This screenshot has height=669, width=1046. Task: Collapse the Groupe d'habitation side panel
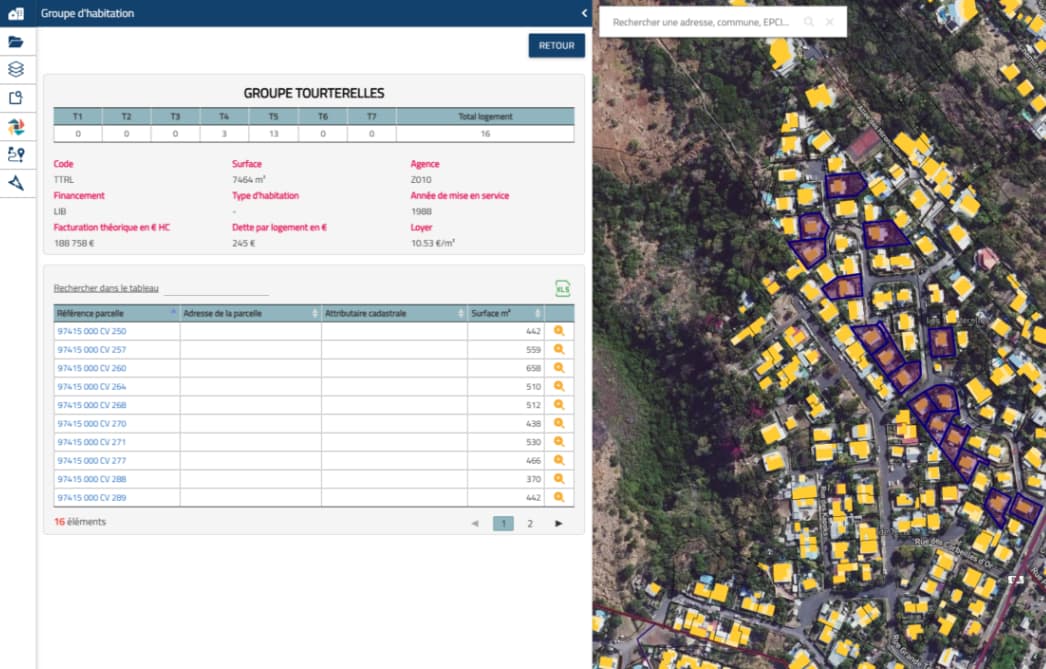584,13
